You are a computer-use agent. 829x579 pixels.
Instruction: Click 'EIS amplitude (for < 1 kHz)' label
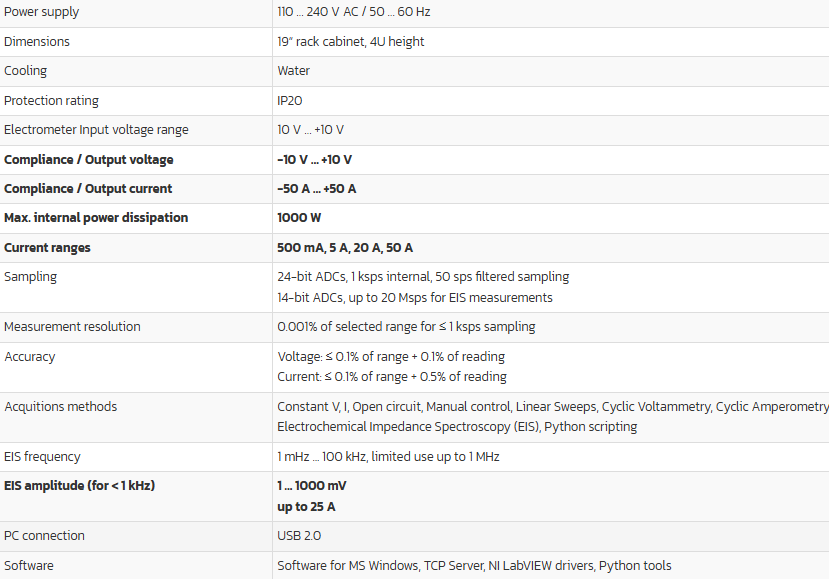click(x=79, y=485)
